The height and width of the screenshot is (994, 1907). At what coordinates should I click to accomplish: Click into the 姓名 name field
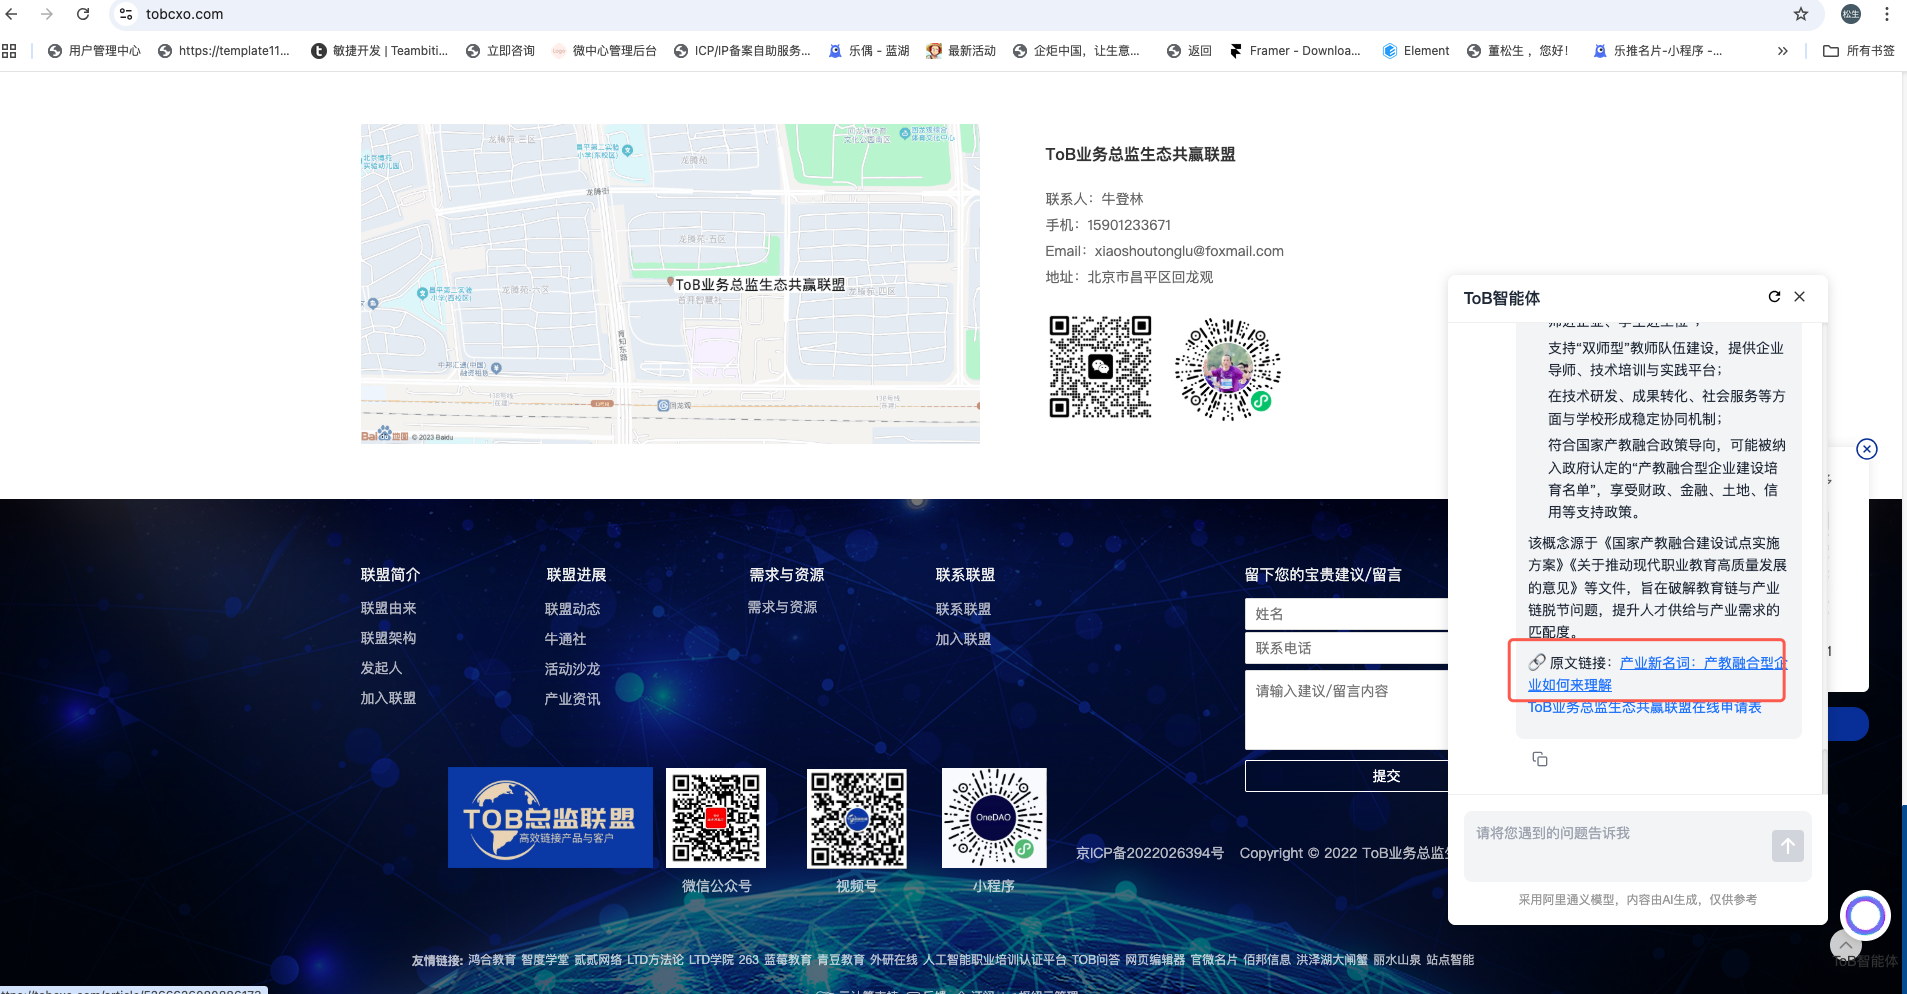click(1345, 614)
